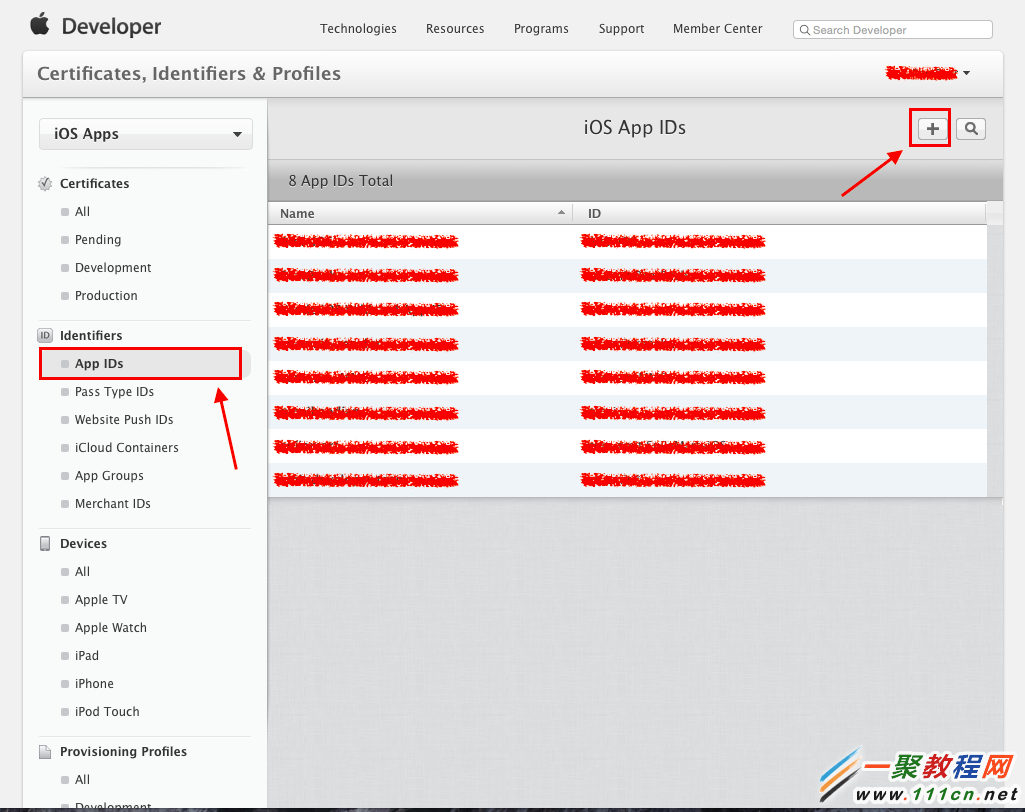Click the Devices section icon
The width and height of the screenshot is (1025, 812).
(45, 543)
